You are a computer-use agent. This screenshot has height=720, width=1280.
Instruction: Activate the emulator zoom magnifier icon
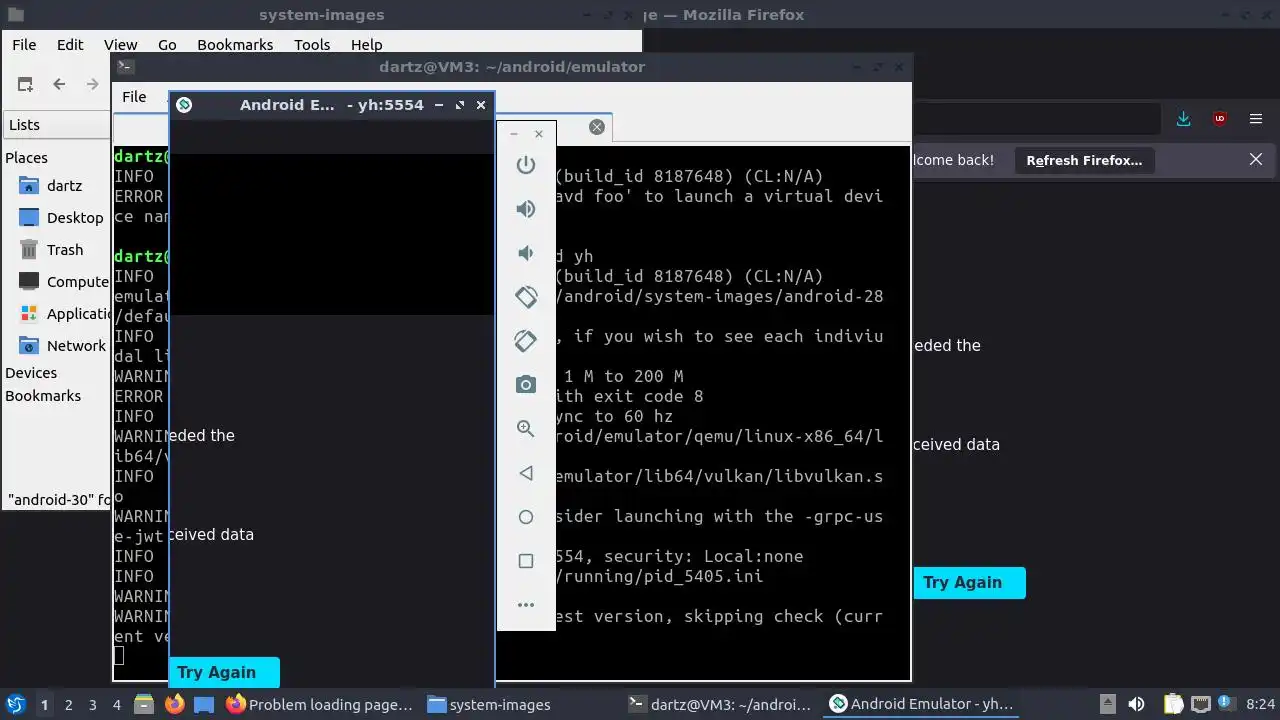pos(526,429)
